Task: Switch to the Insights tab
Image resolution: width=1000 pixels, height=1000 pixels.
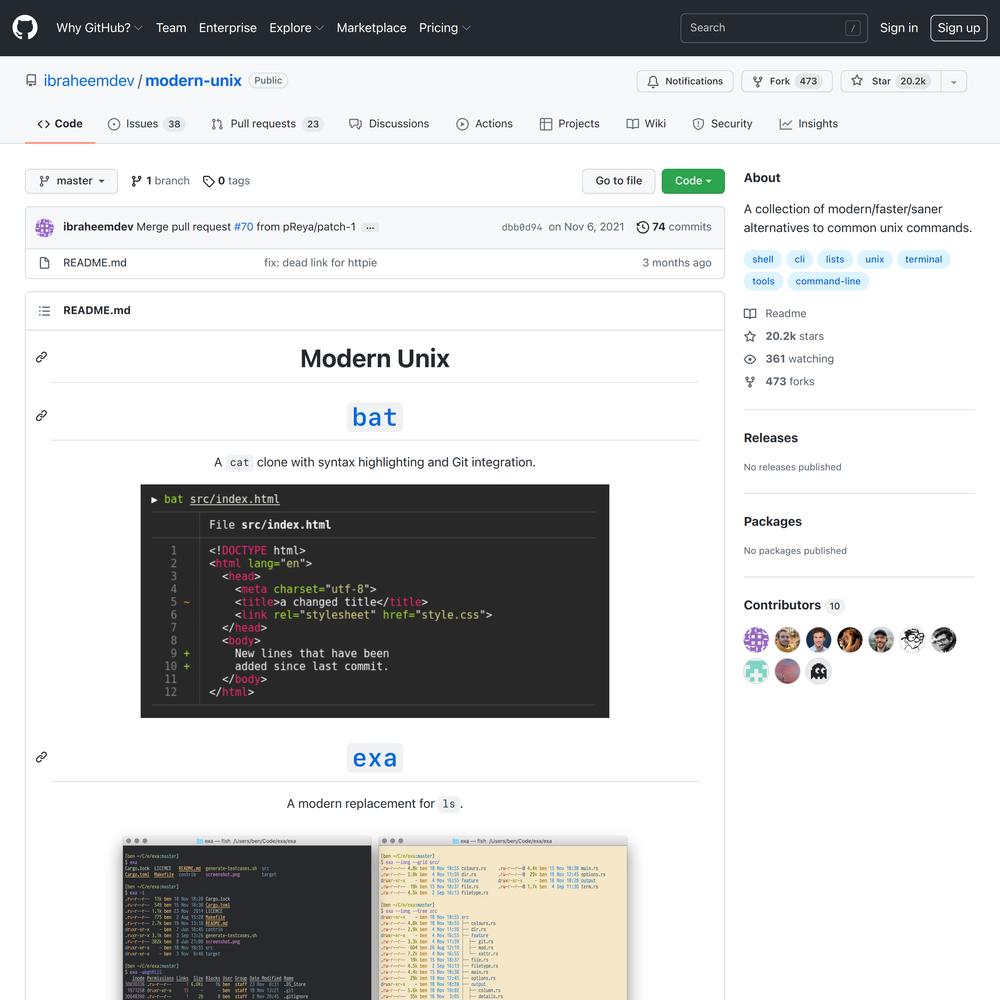Action: pyautogui.click(x=809, y=124)
